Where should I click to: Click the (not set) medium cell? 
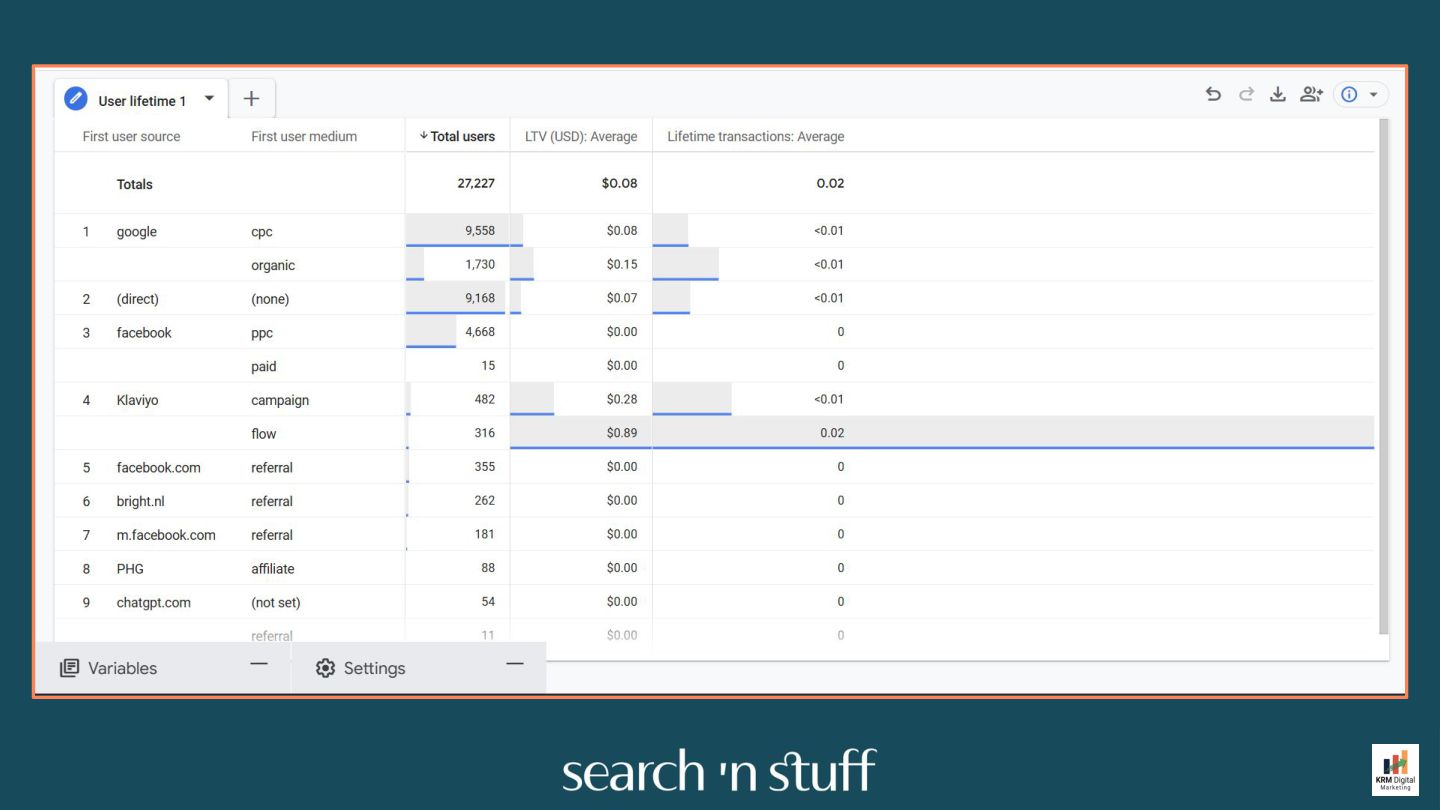coord(276,602)
